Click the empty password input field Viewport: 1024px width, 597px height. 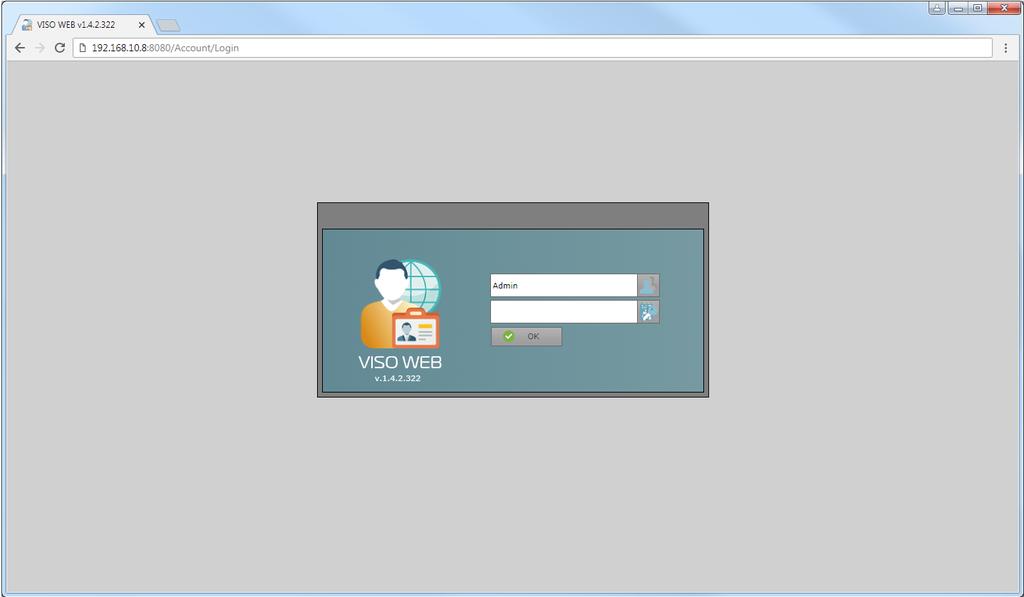(x=564, y=312)
